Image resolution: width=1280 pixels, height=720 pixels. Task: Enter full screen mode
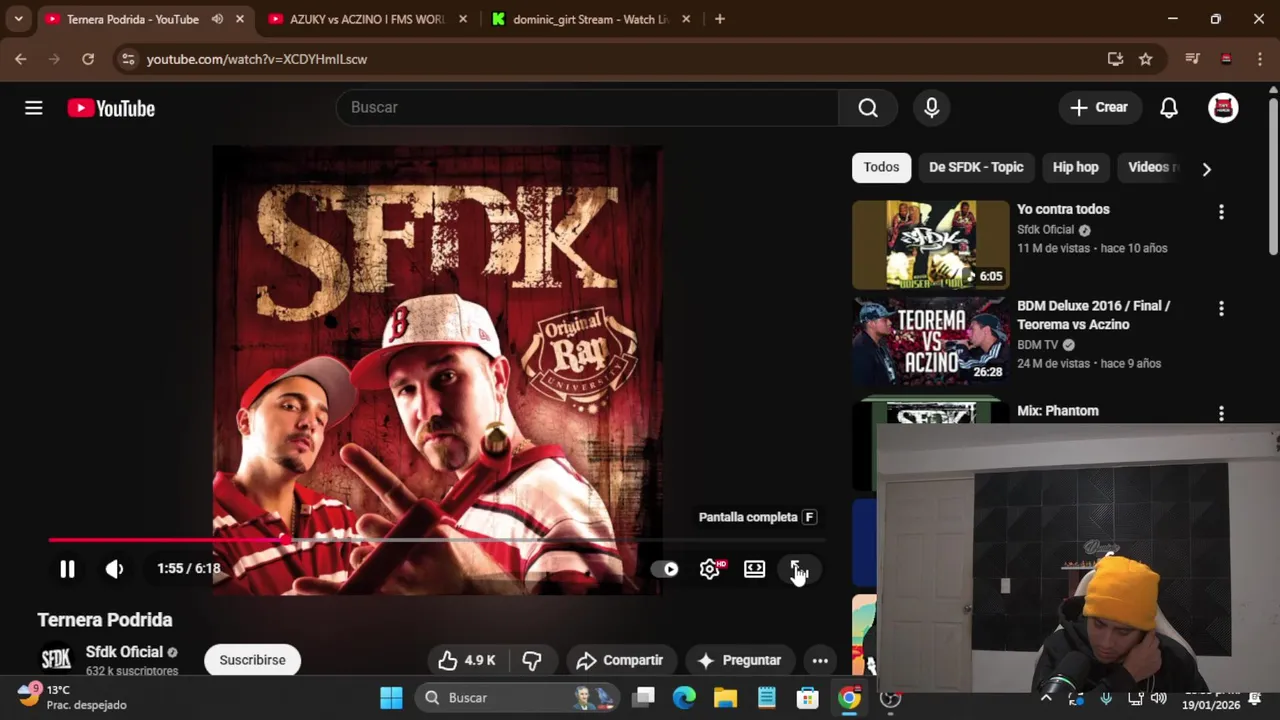(x=799, y=569)
